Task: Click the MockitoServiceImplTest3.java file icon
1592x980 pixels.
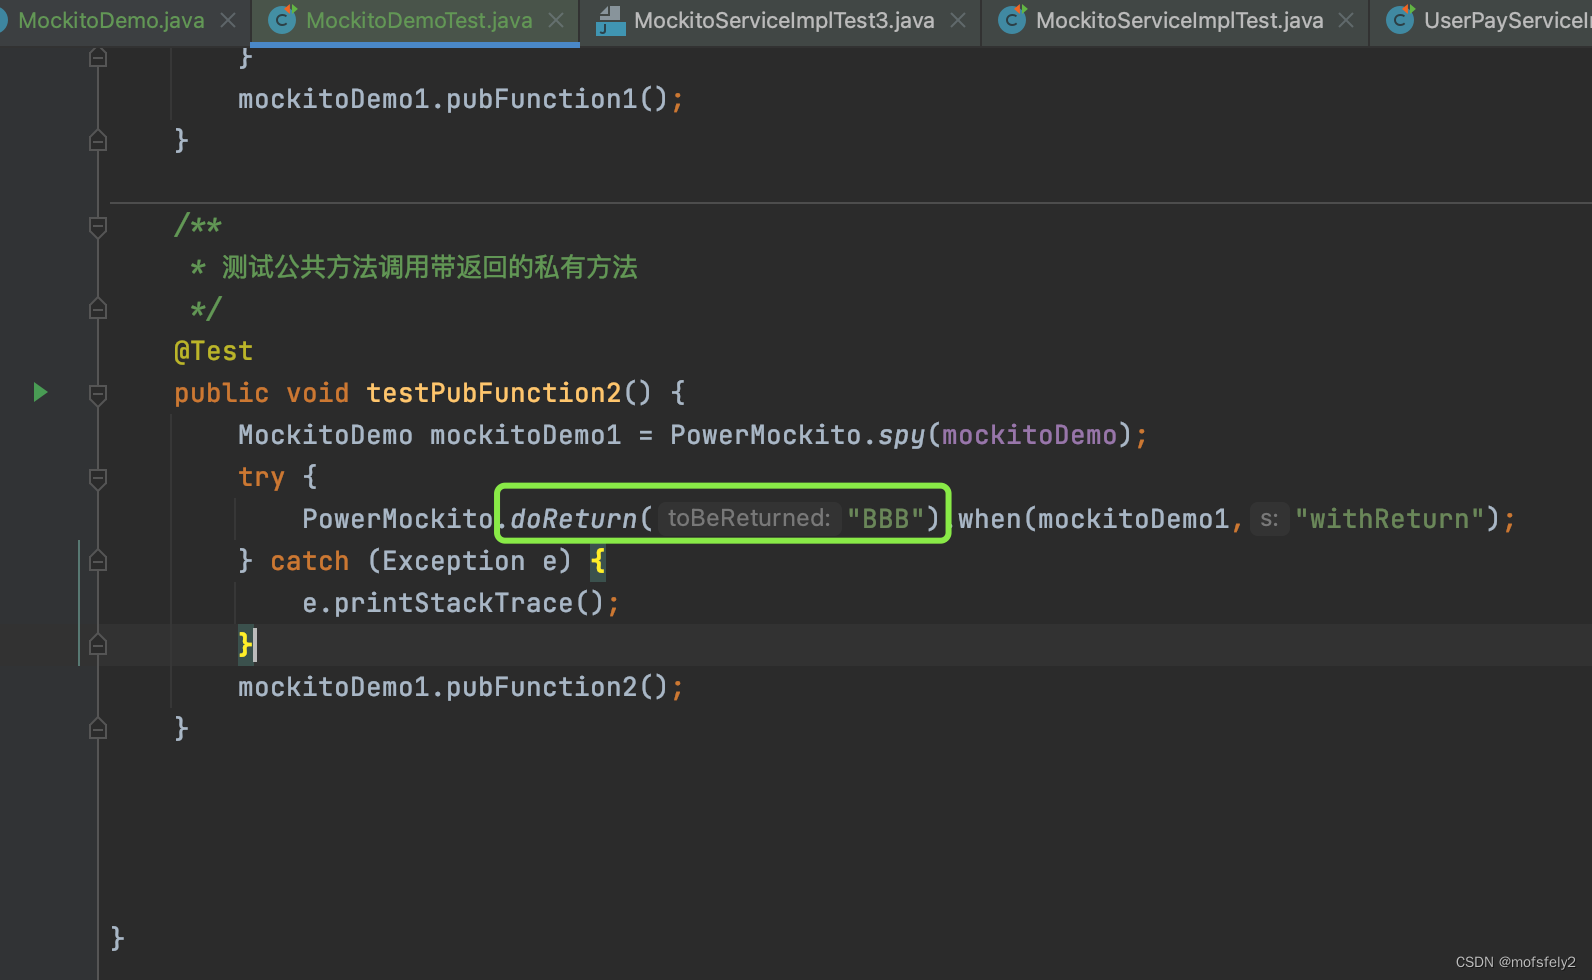Action: 610,19
